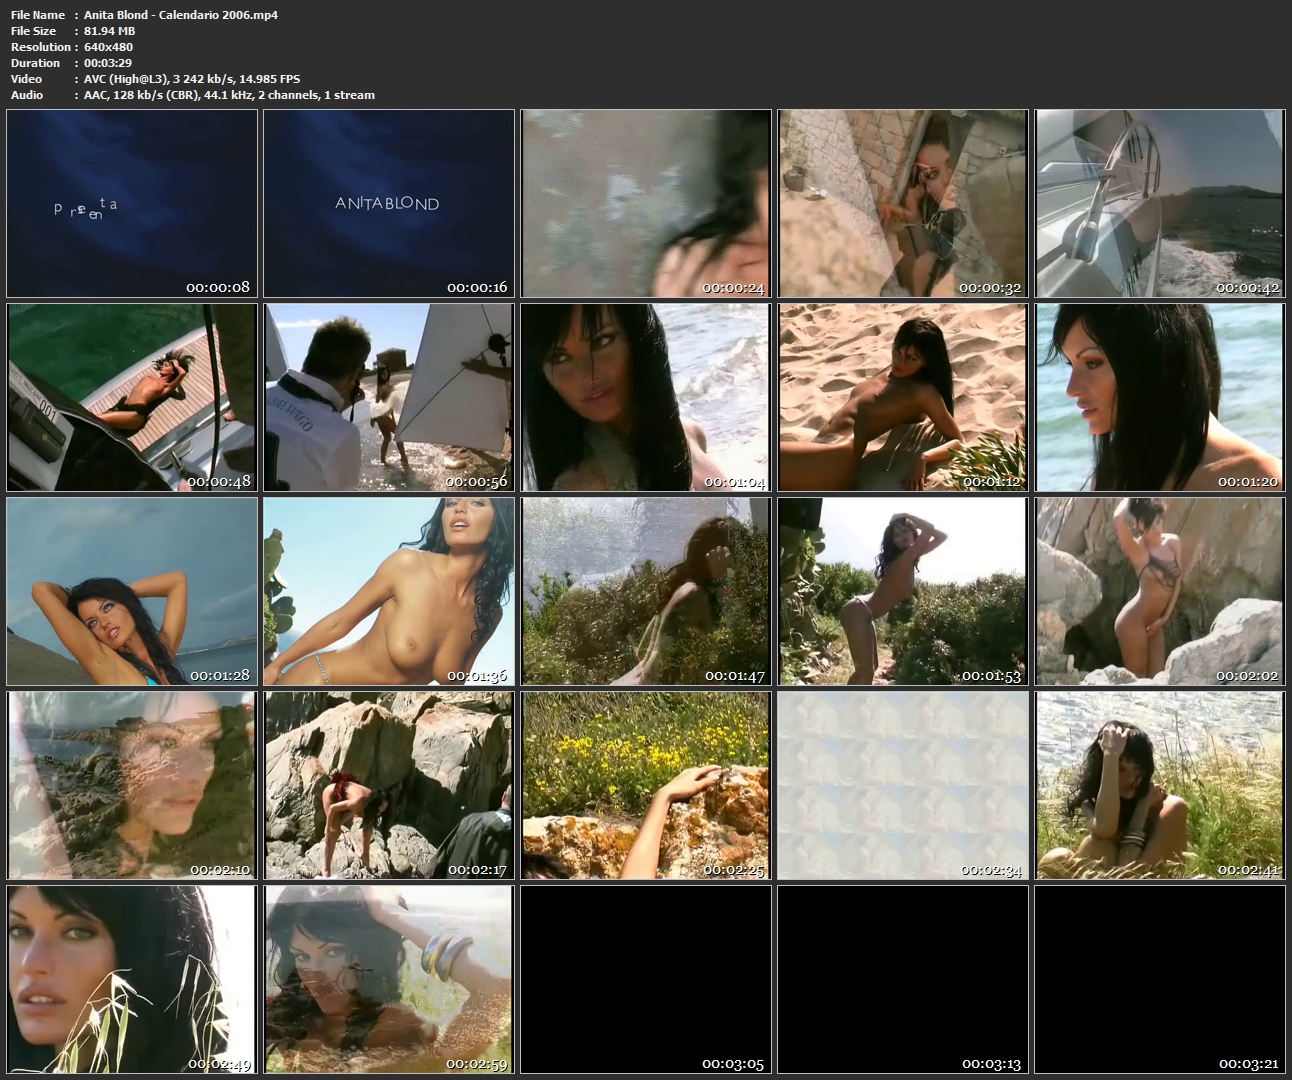The height and width of the screenshot is (1080, 1292).
Task: Click the 'Audio' label
Action: (x=27, y=95)
